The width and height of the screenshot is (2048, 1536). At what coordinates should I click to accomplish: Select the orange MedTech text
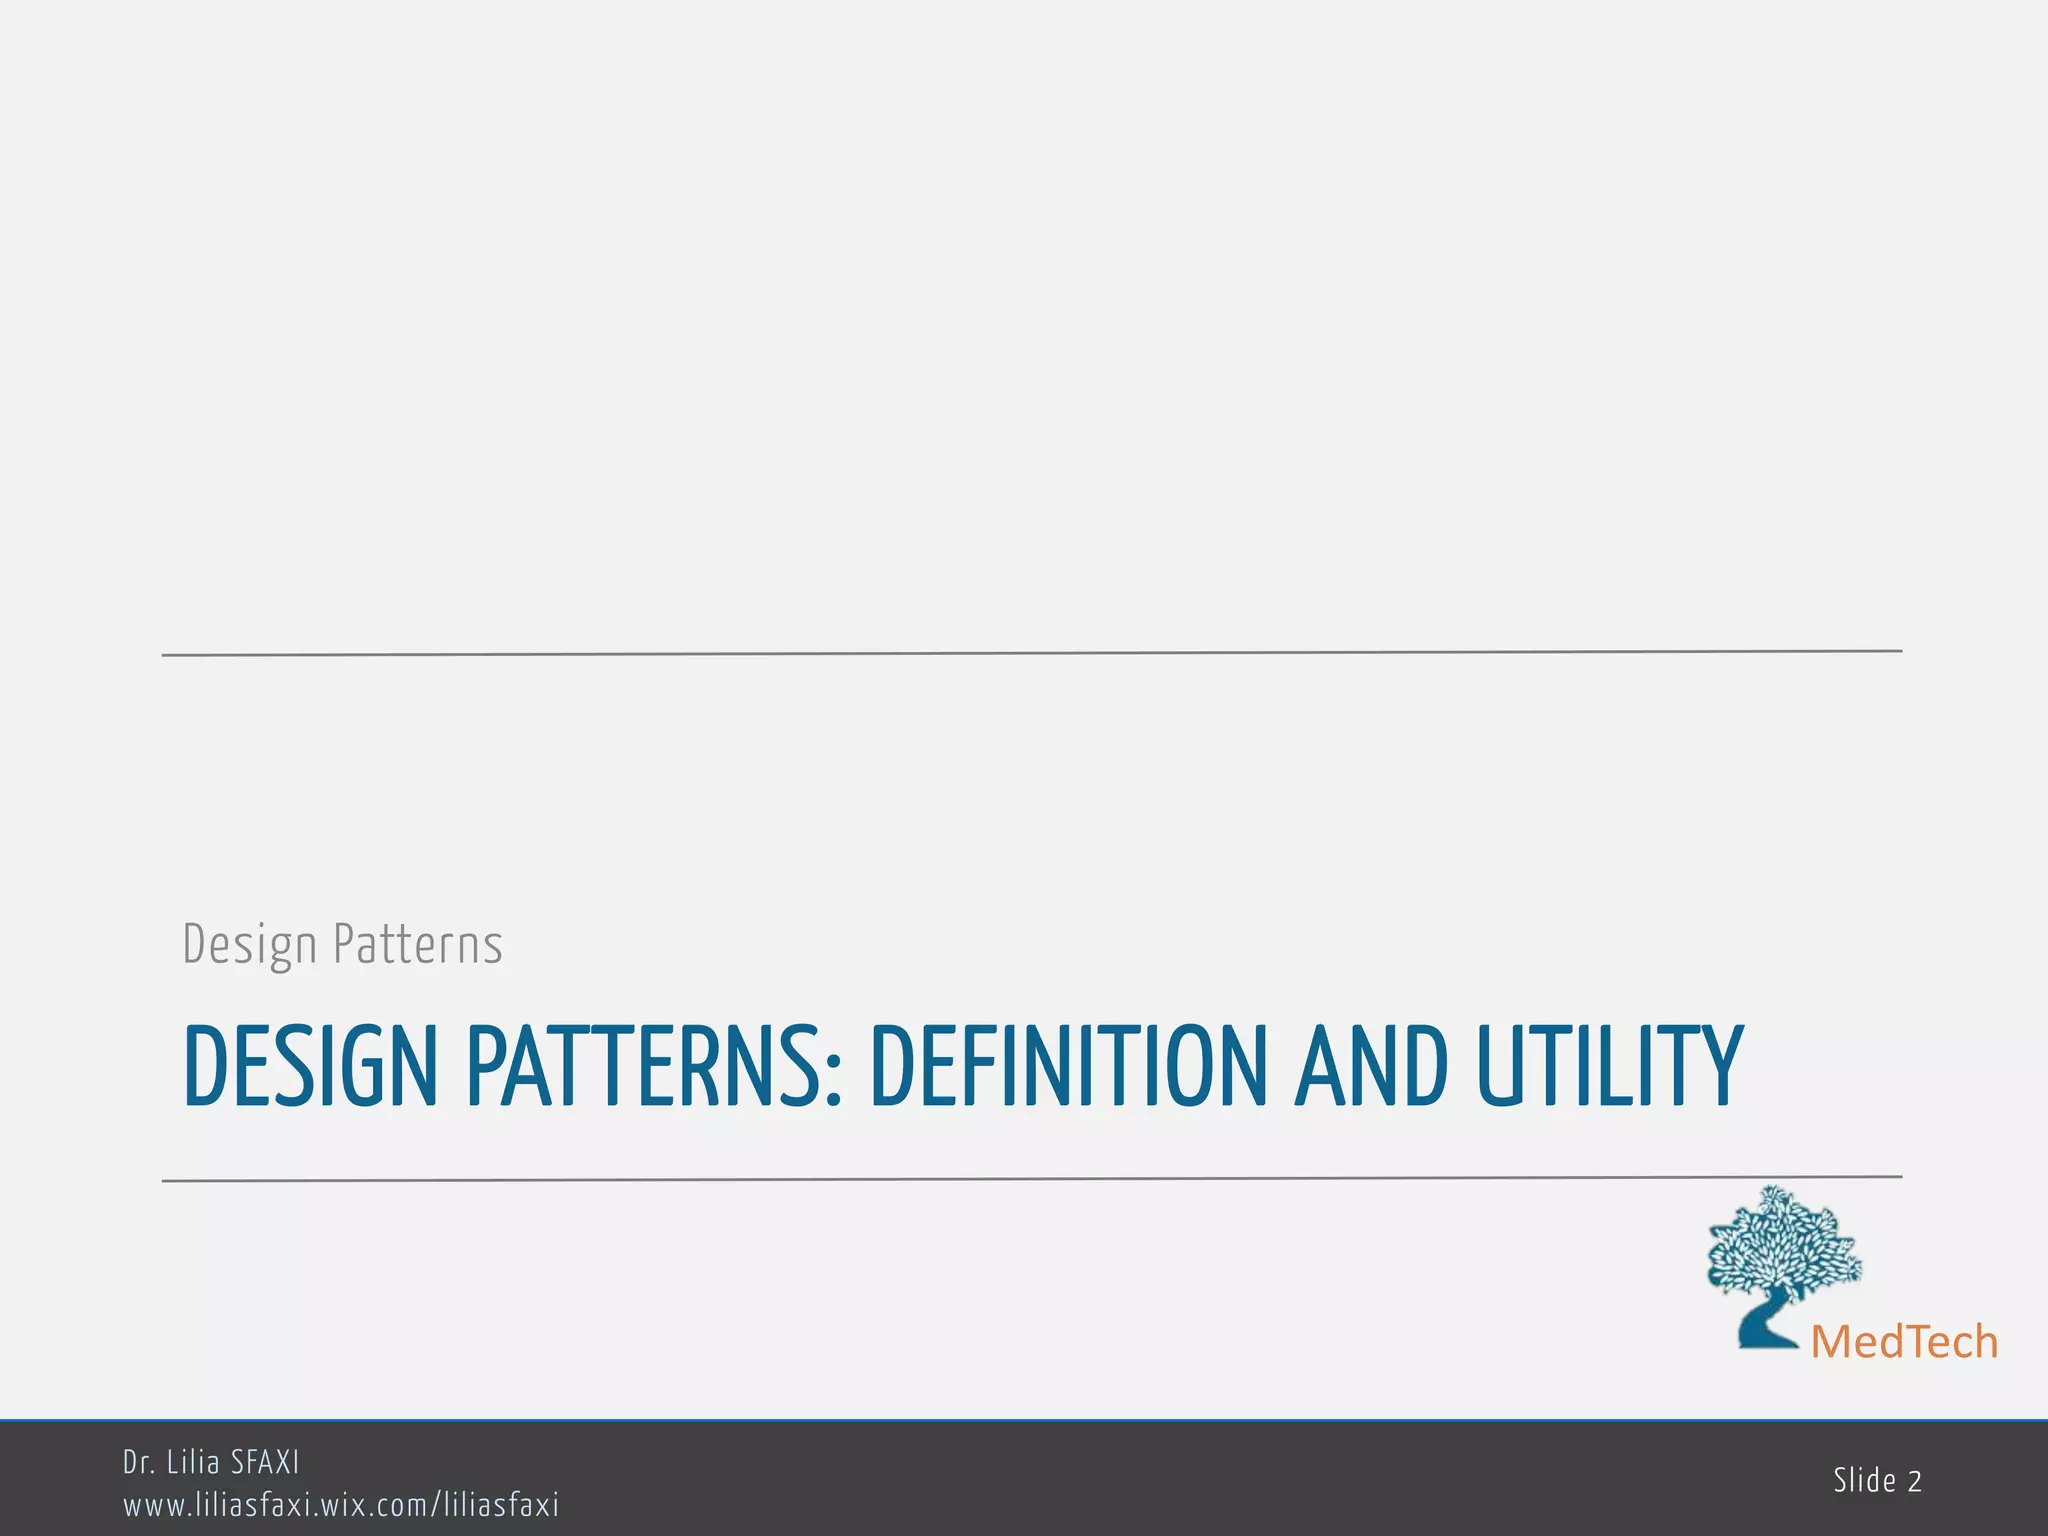pyautogui.click(x=1903, y=1342)
